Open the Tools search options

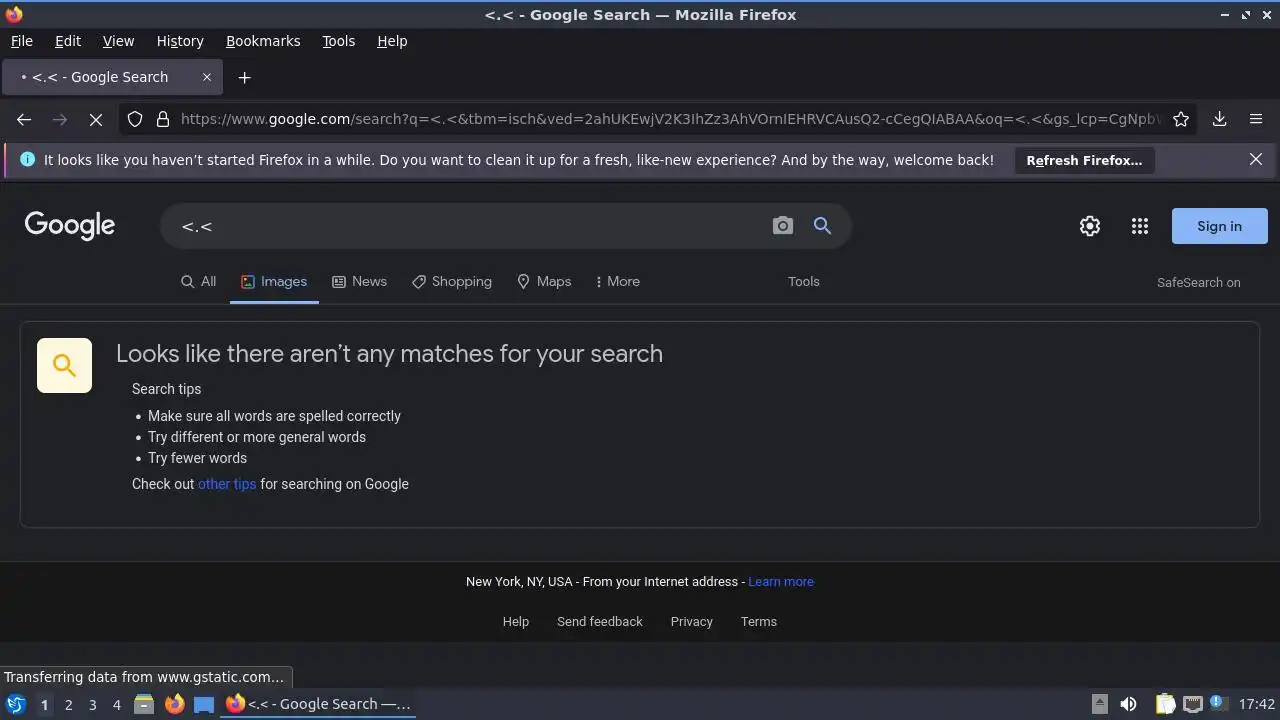click(x=804, y=281)
